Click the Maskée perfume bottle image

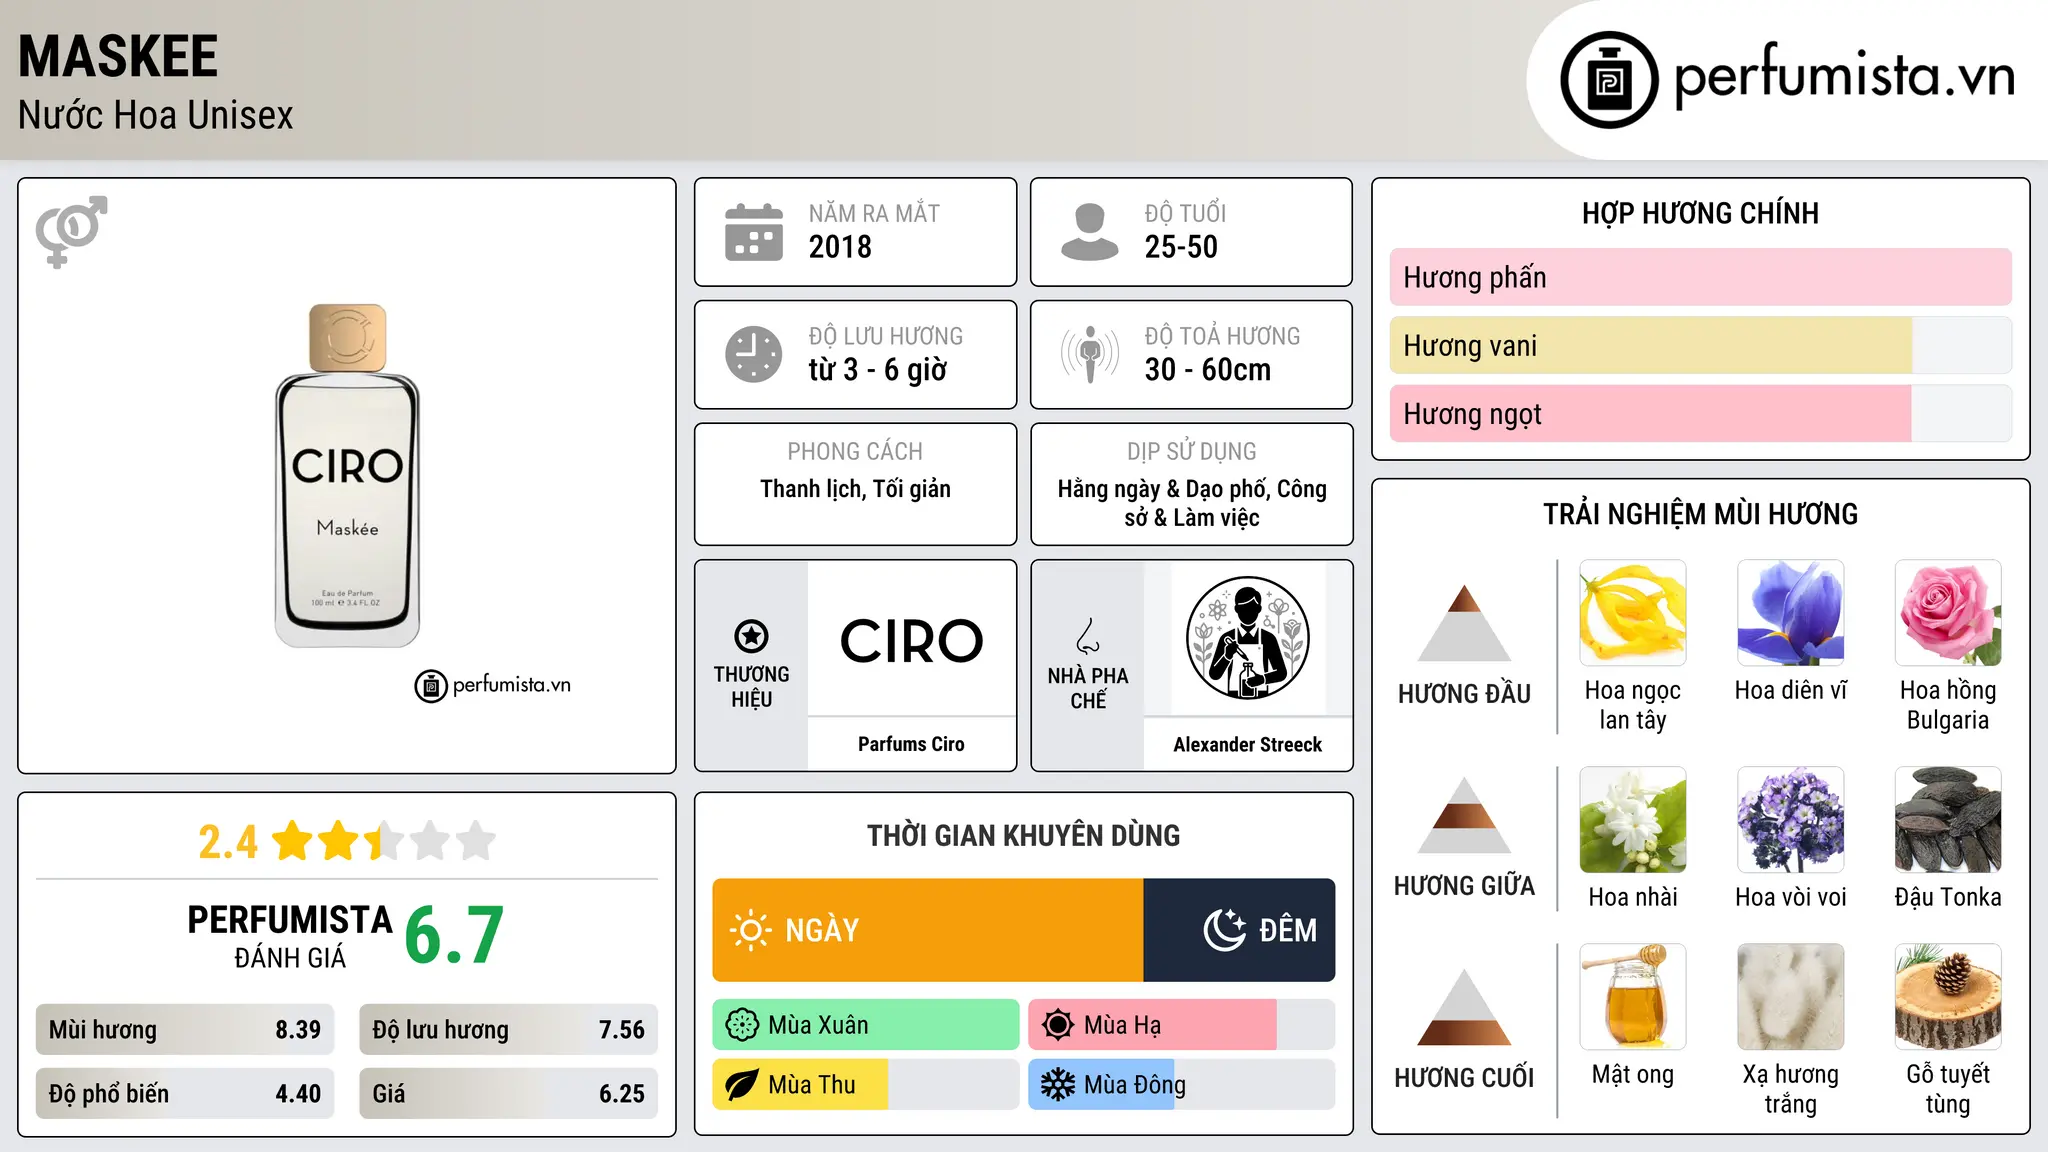[347, 476]
